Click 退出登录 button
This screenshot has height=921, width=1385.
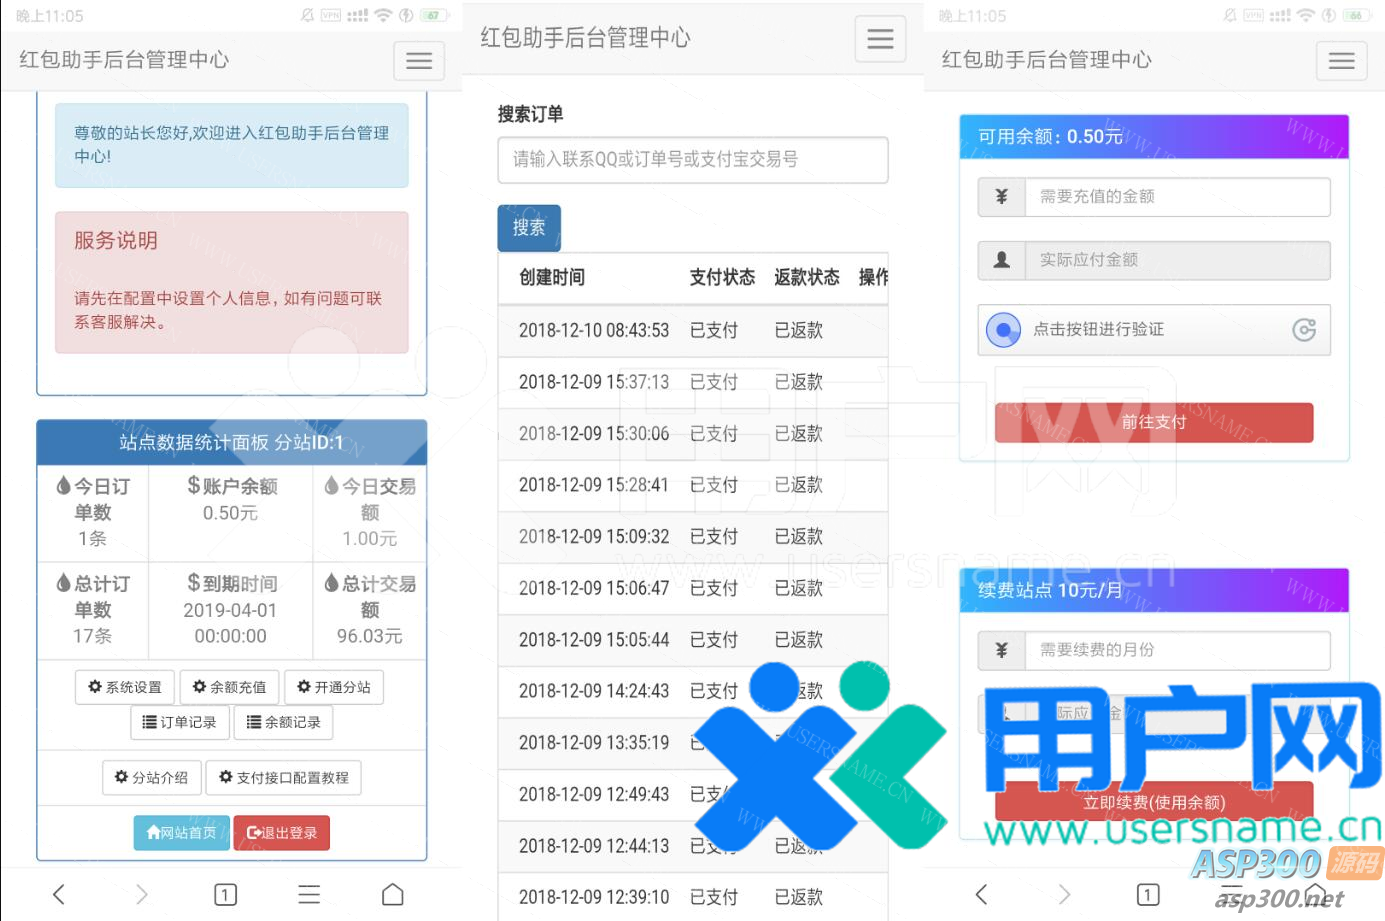tap(282, 833)
